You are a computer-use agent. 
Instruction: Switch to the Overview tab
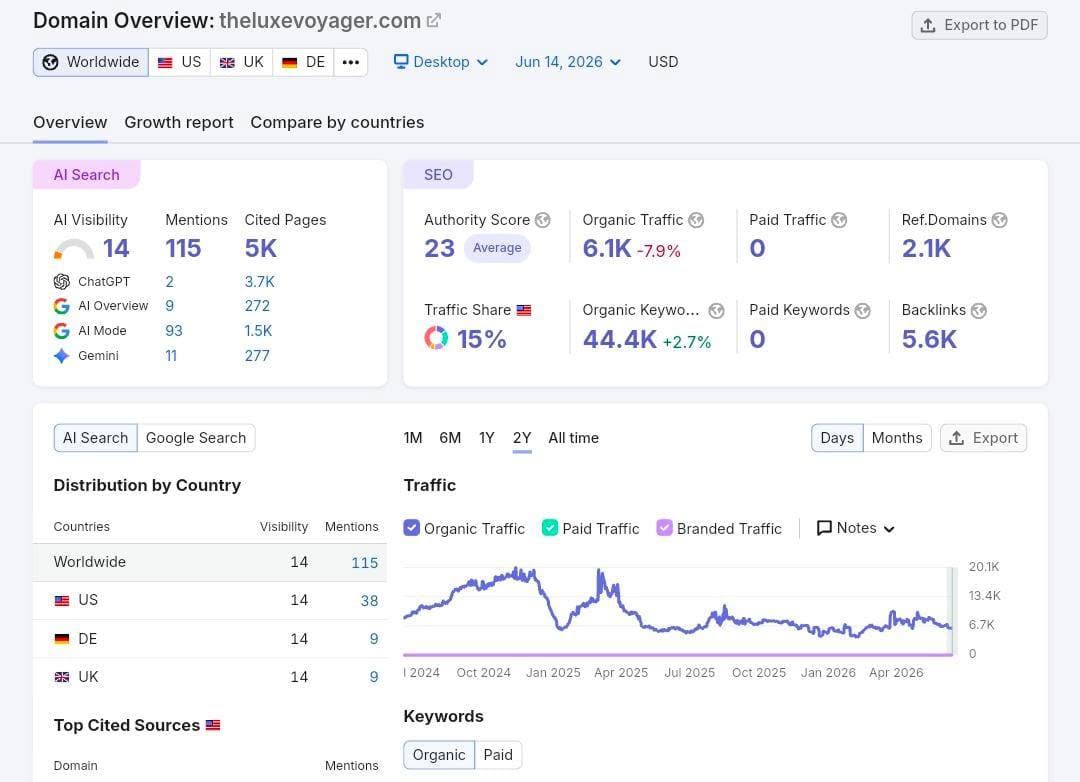pyautogui.click(x=70, y=123)
